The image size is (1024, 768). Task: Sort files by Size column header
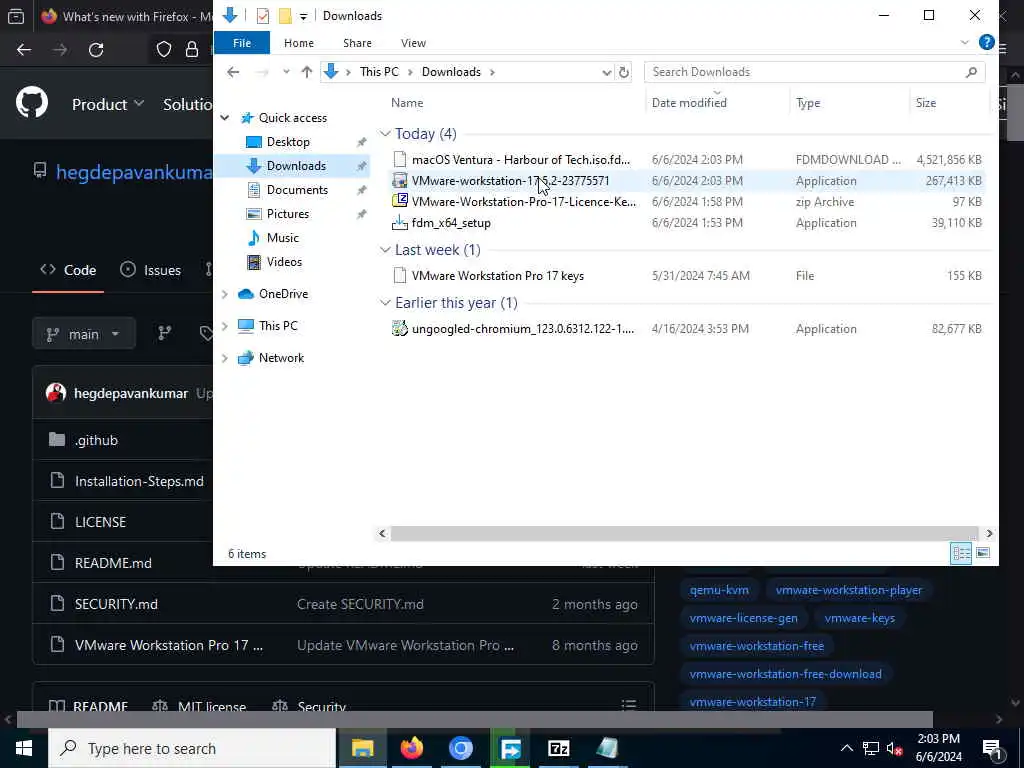tap(925, 103)
